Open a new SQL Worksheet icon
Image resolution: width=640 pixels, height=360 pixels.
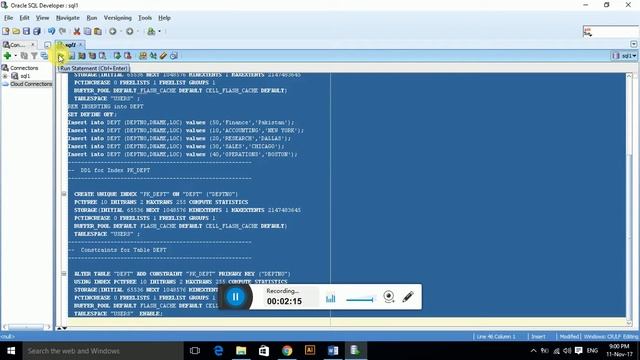tap(151, 31)
